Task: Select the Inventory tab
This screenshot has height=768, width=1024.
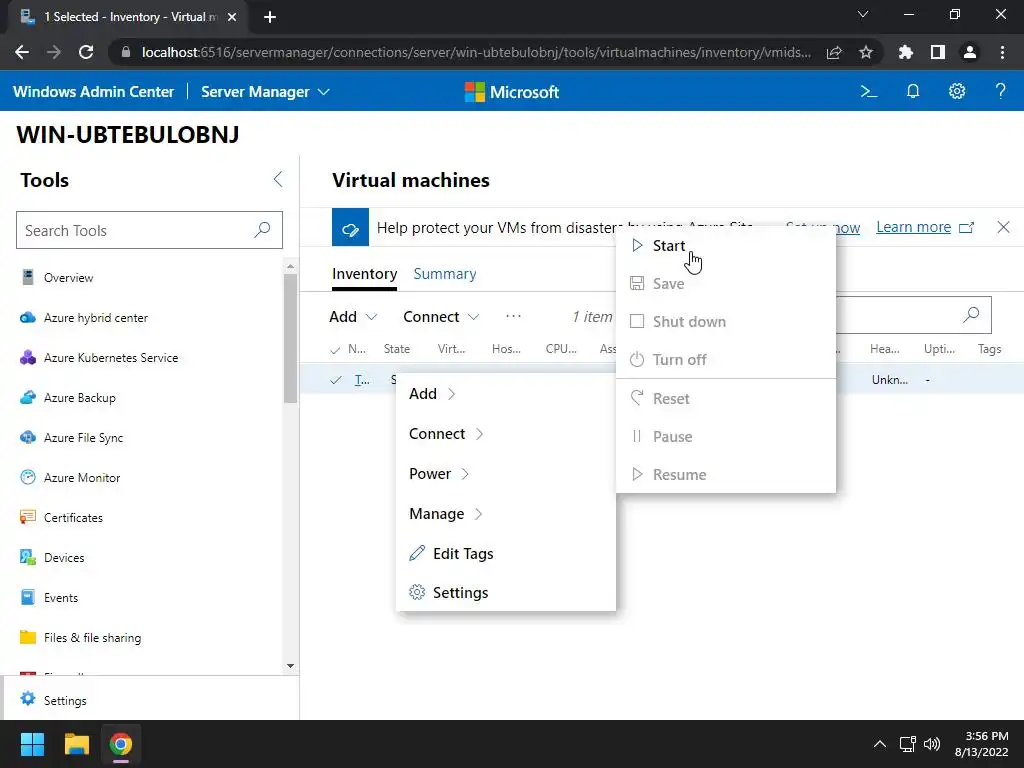Action: (364, 274)
